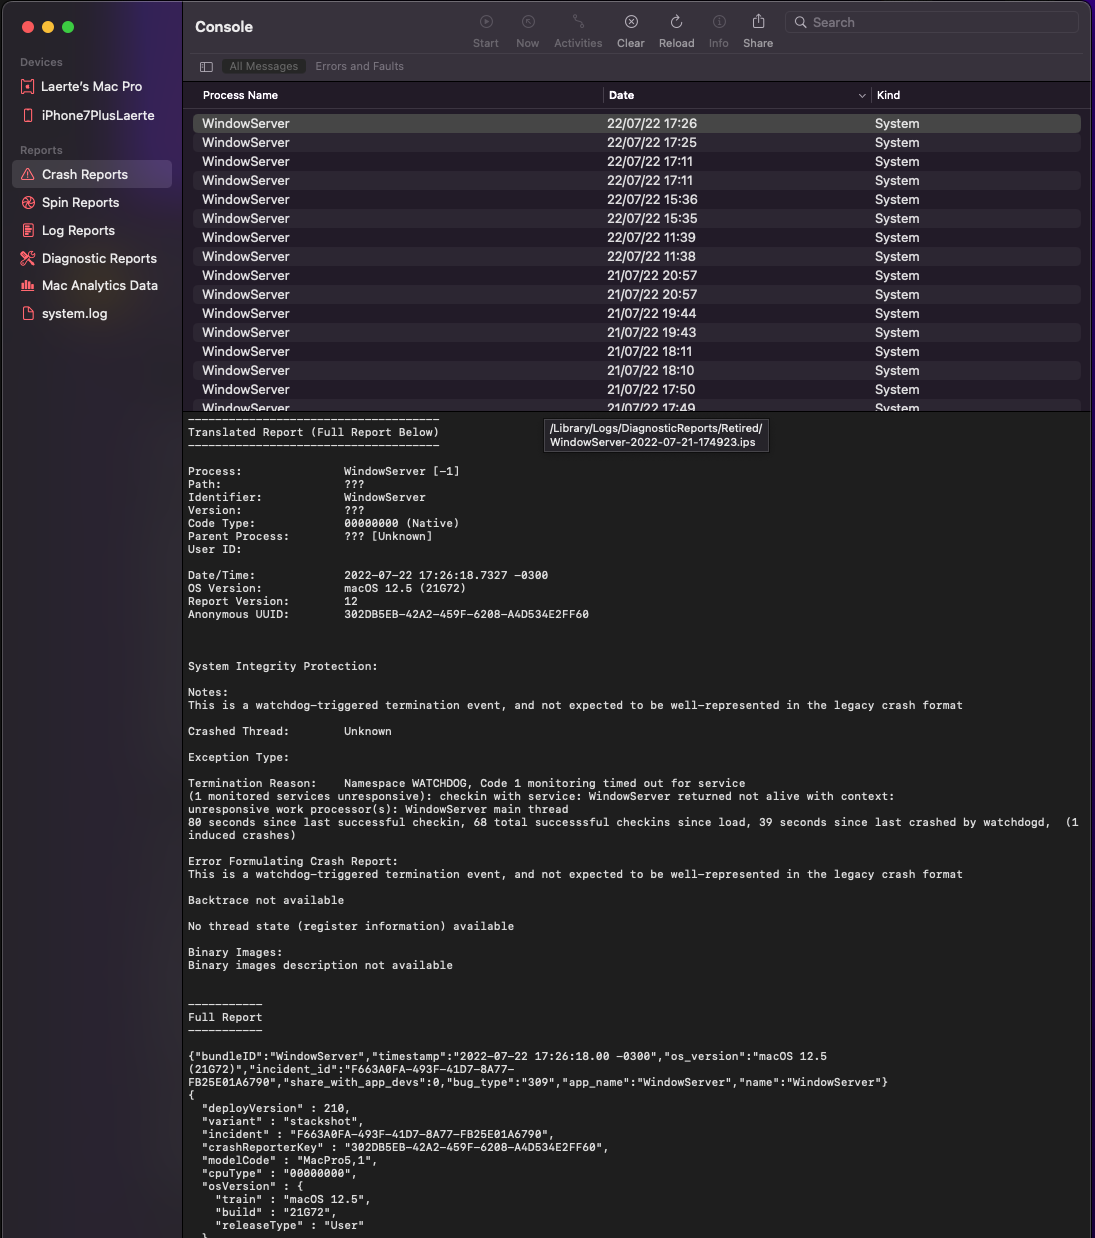The image size is (1095, 1238).
Task: Select Laerte's Mac Pro device
Action: click(x=92, y=87)
